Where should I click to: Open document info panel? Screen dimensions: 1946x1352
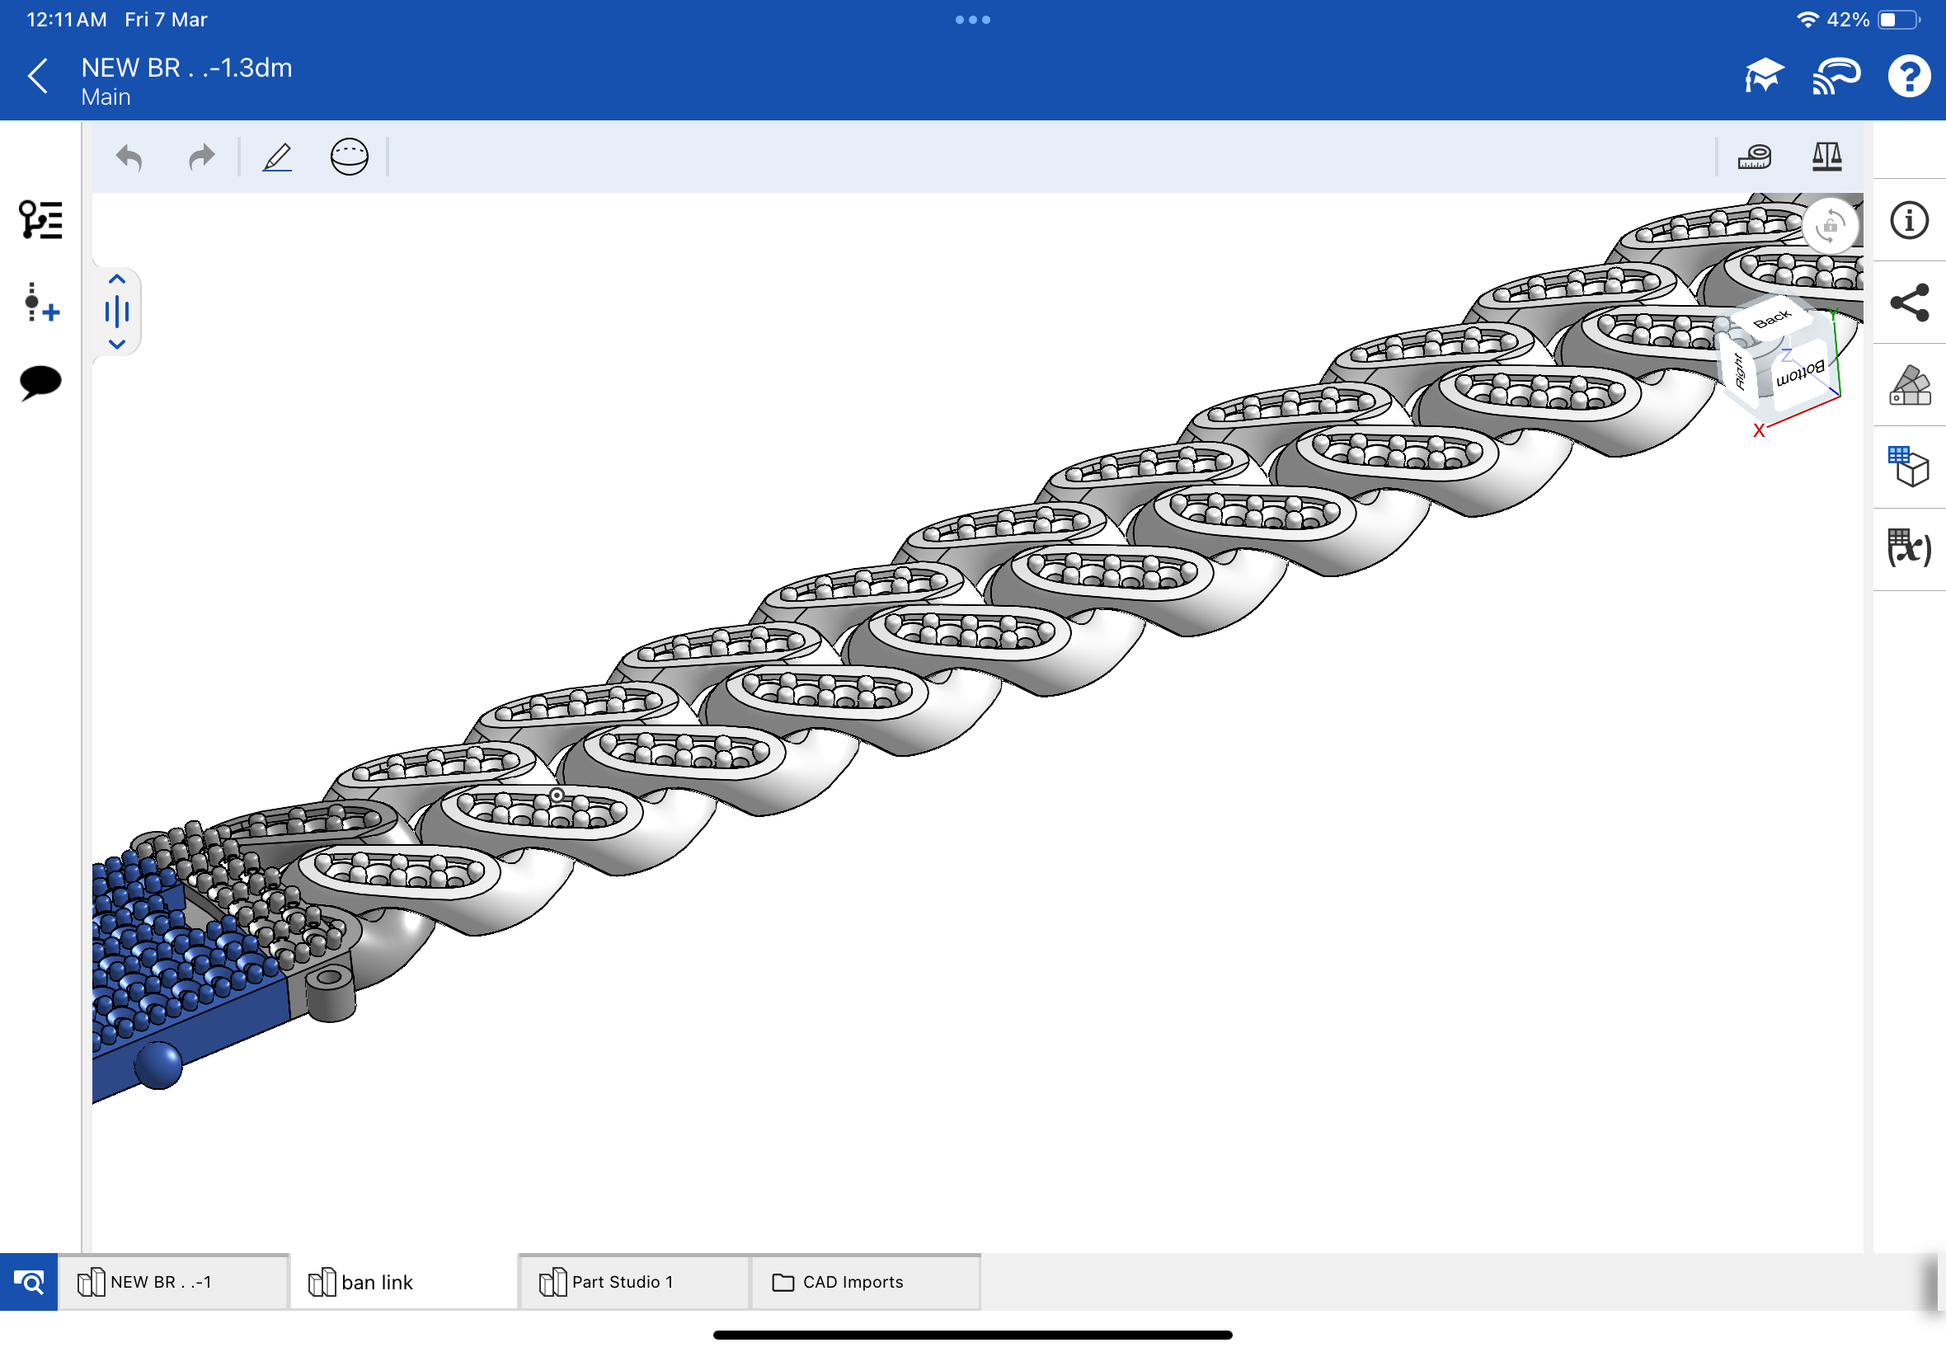click(x=1908, y=220)
